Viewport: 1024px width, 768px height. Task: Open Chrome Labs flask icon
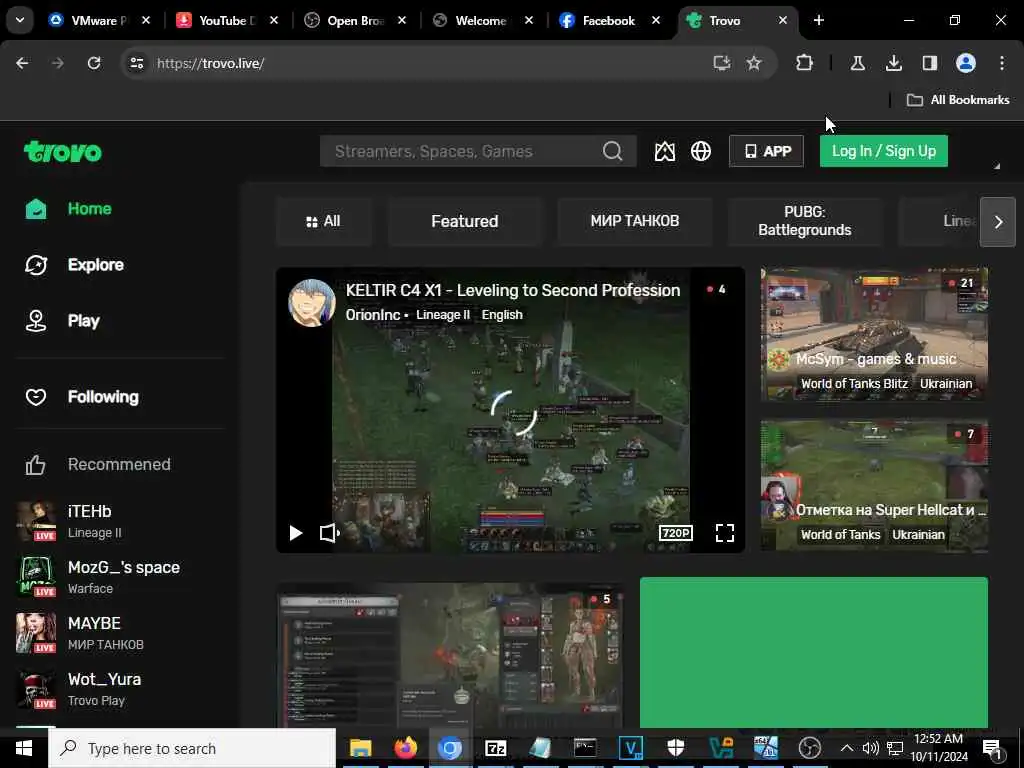pos(857,63)
